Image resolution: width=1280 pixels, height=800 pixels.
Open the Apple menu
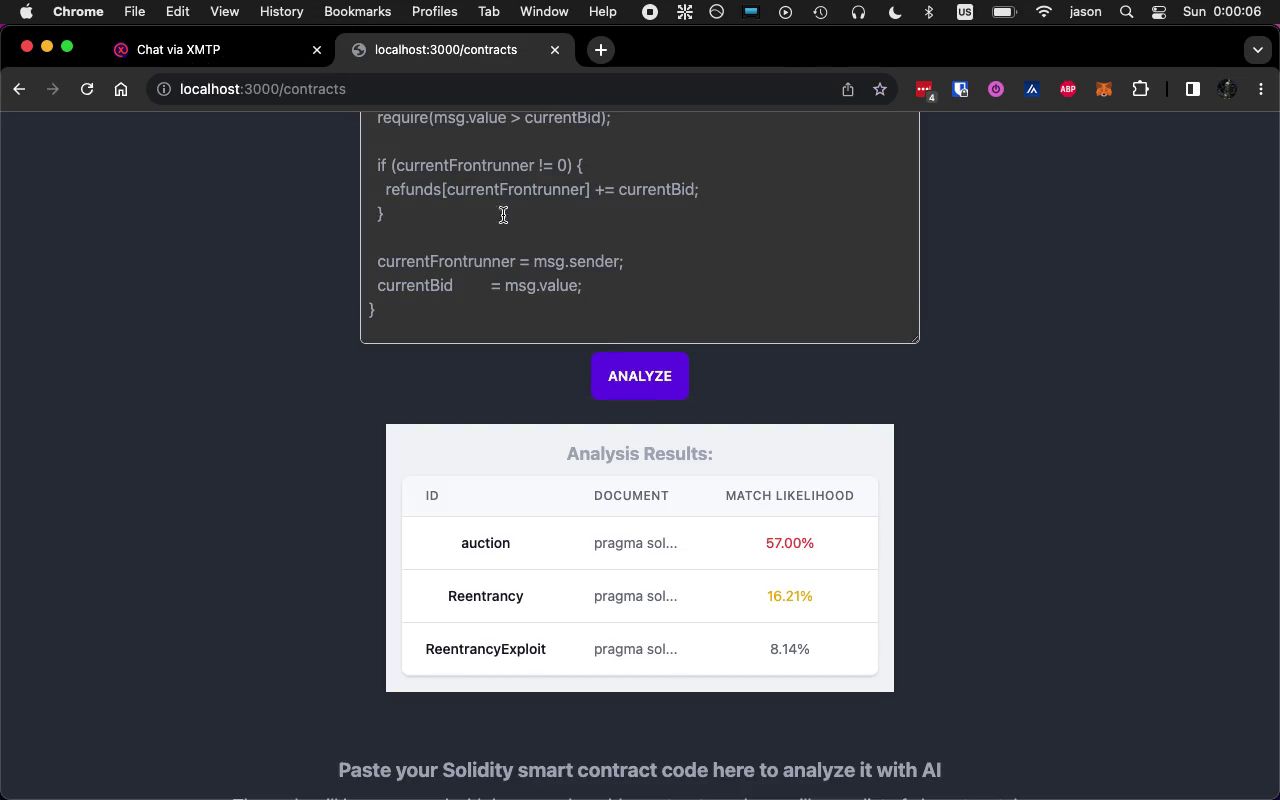coord(27,12)
